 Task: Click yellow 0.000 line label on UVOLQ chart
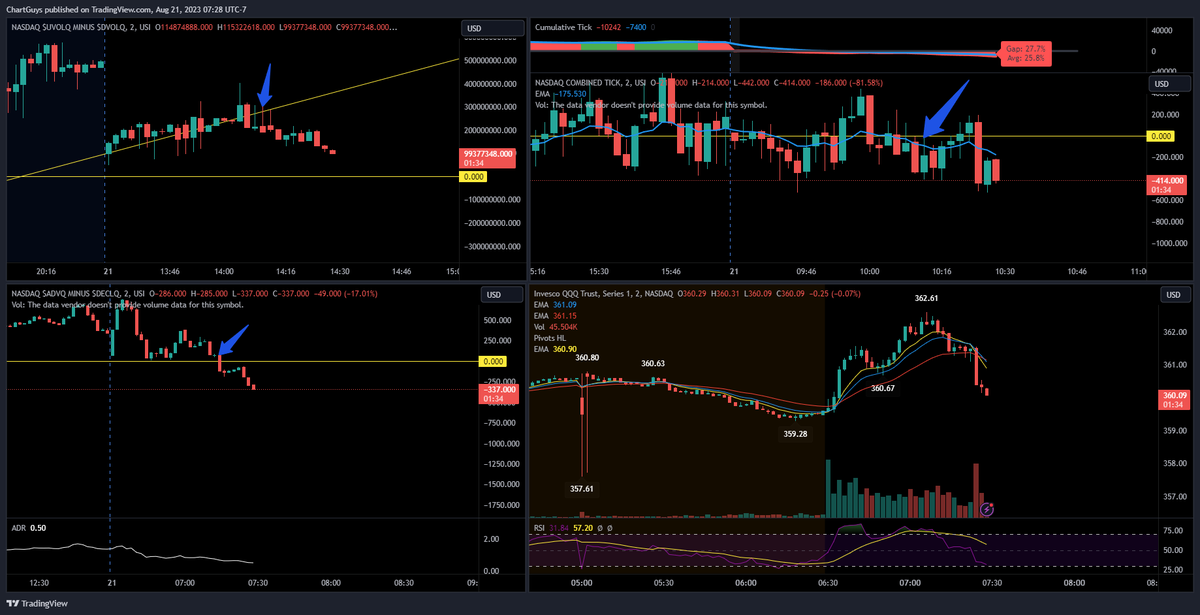click(472, 176)
